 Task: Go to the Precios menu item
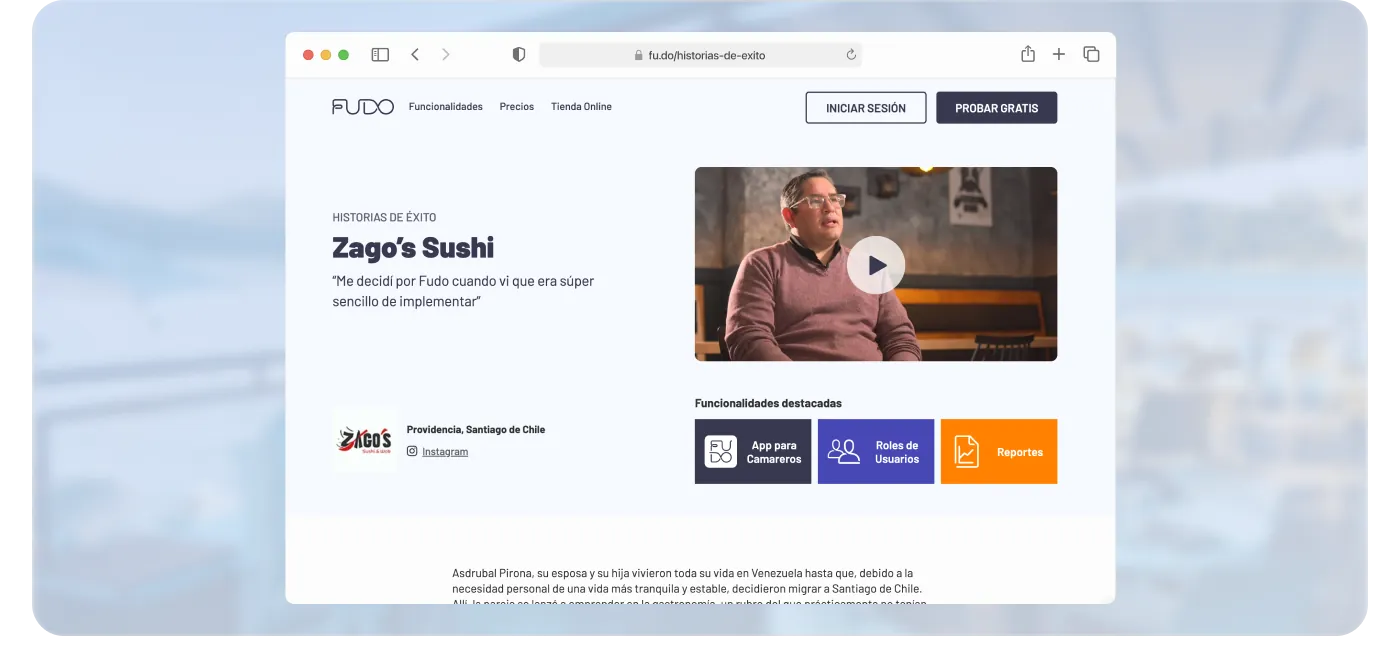click(x=517, y=107)
